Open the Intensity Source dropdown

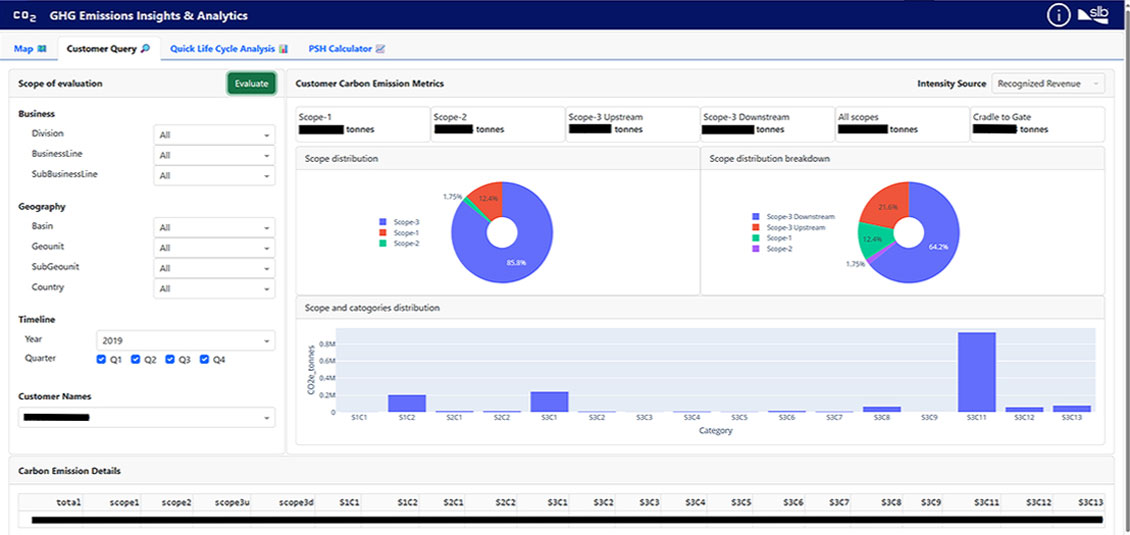tap(1048, 84)
